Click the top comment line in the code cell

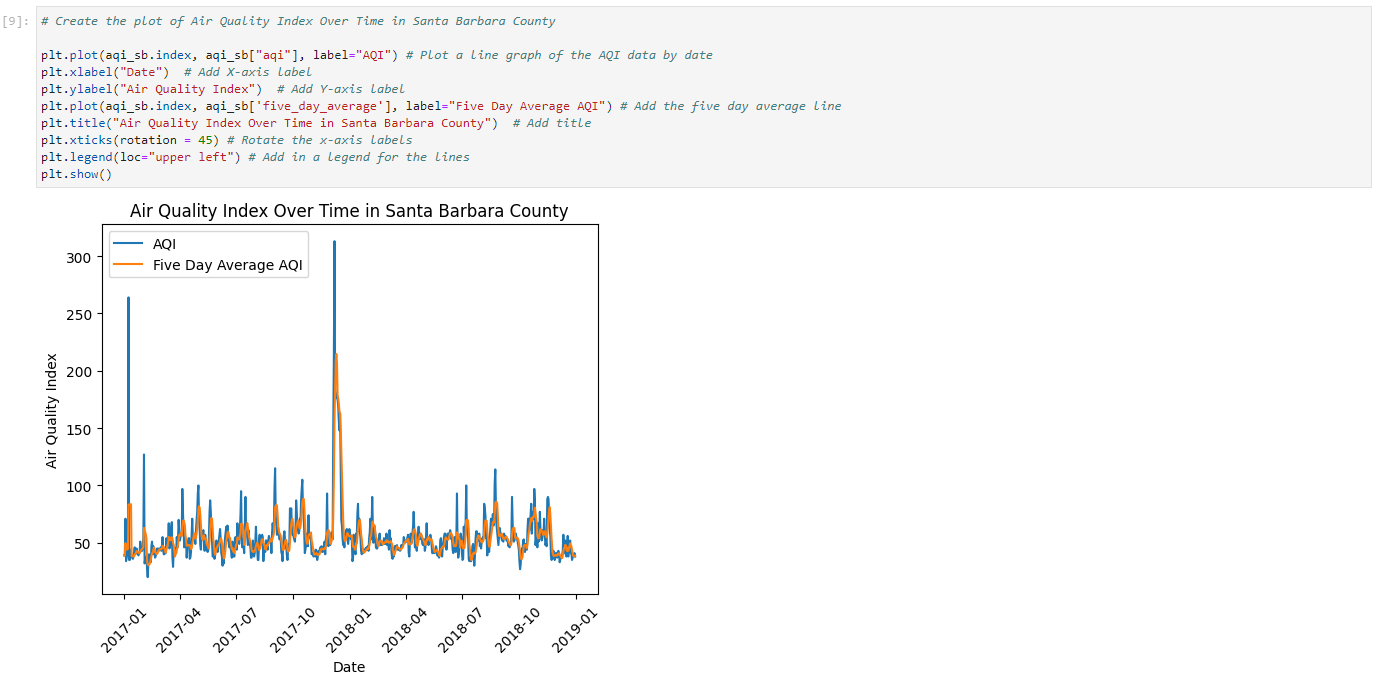point(298,21)
